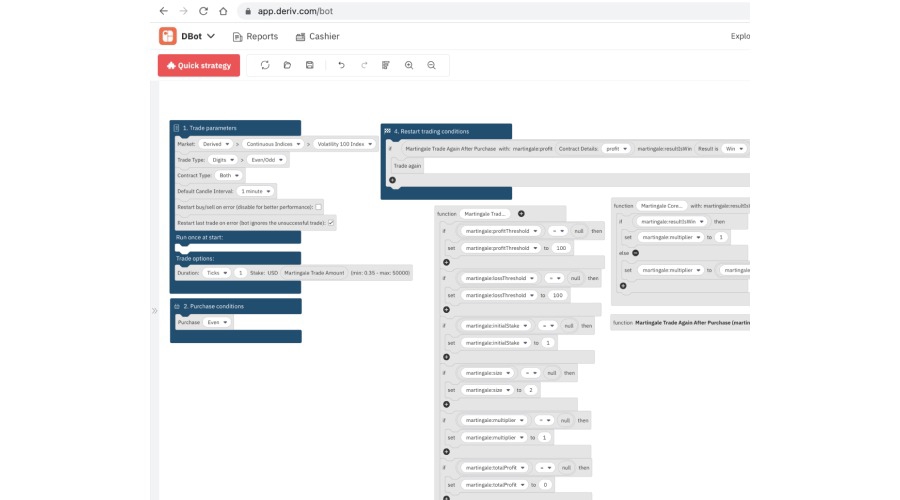
Task: Edit the Martingale Trad... function name
Action: (x=484, y=214)
